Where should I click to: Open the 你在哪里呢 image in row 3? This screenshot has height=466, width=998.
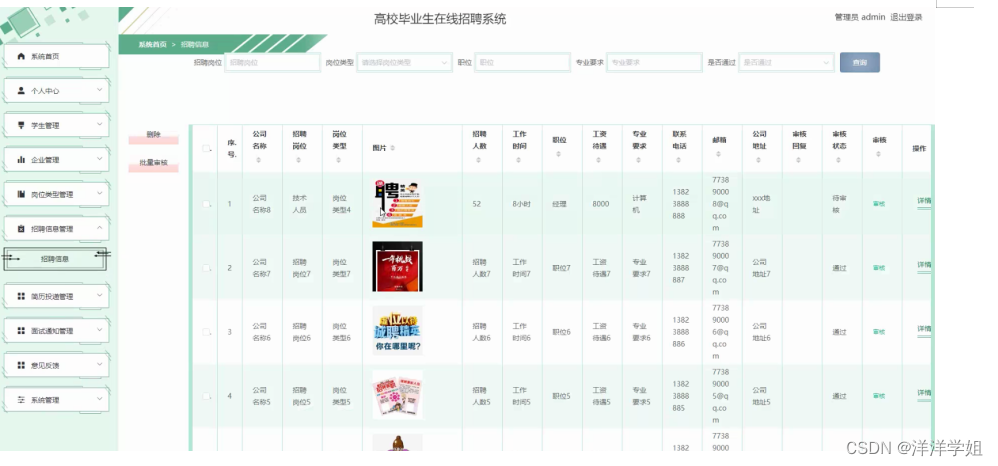397,330
